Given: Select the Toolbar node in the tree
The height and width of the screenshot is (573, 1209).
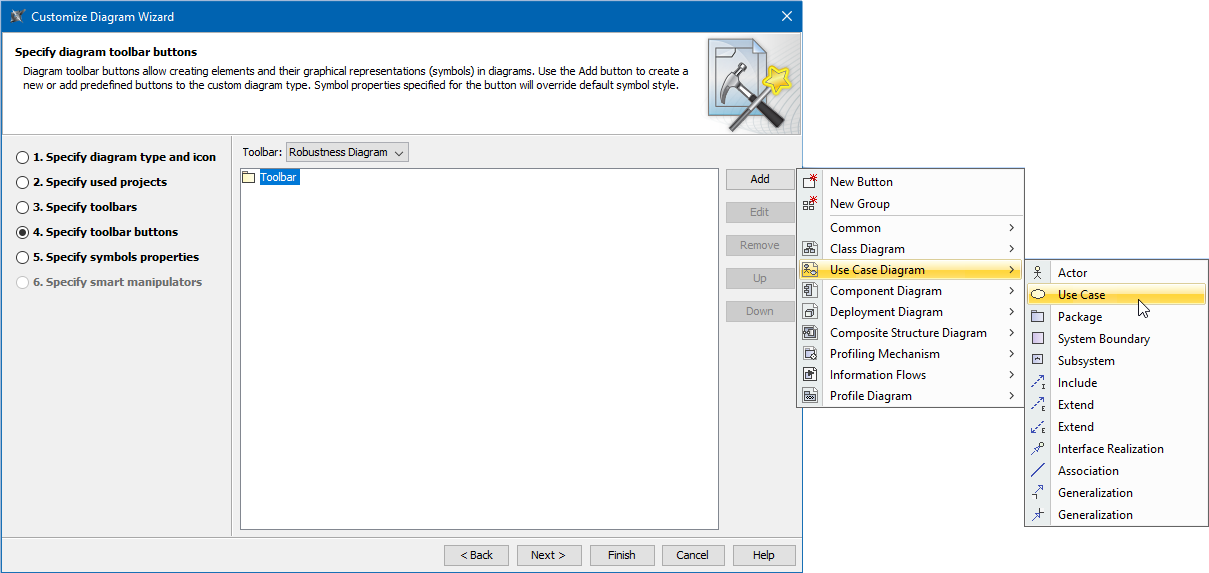Looking at the screenshot, I should [279, 177].
